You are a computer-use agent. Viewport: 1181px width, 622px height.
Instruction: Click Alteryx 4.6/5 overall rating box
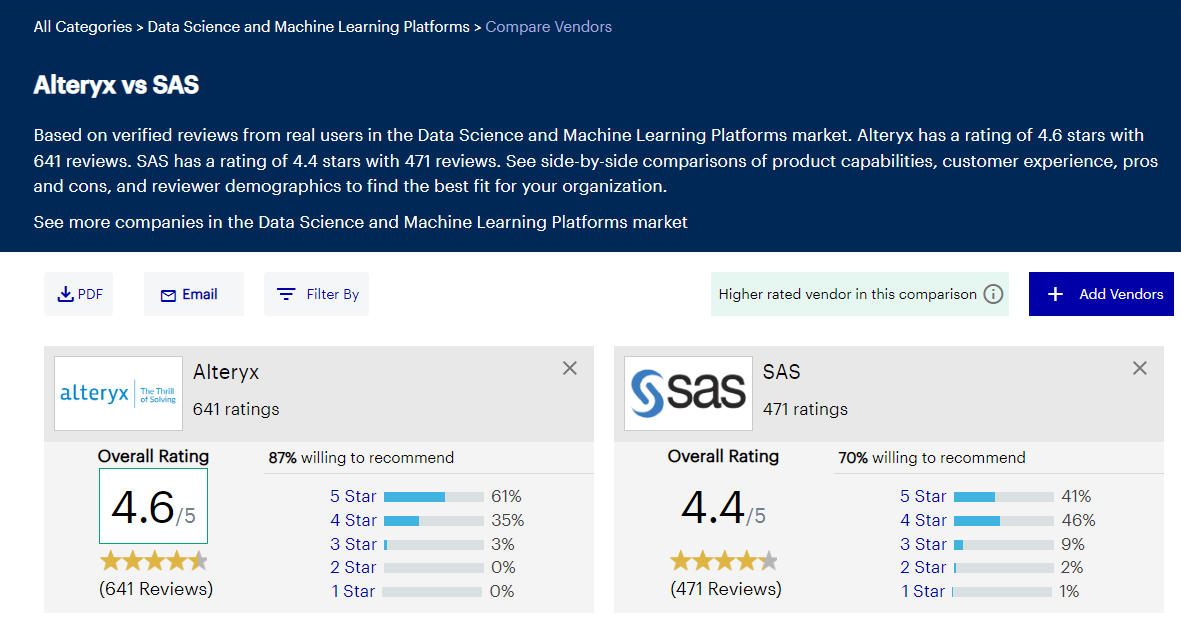154,506
